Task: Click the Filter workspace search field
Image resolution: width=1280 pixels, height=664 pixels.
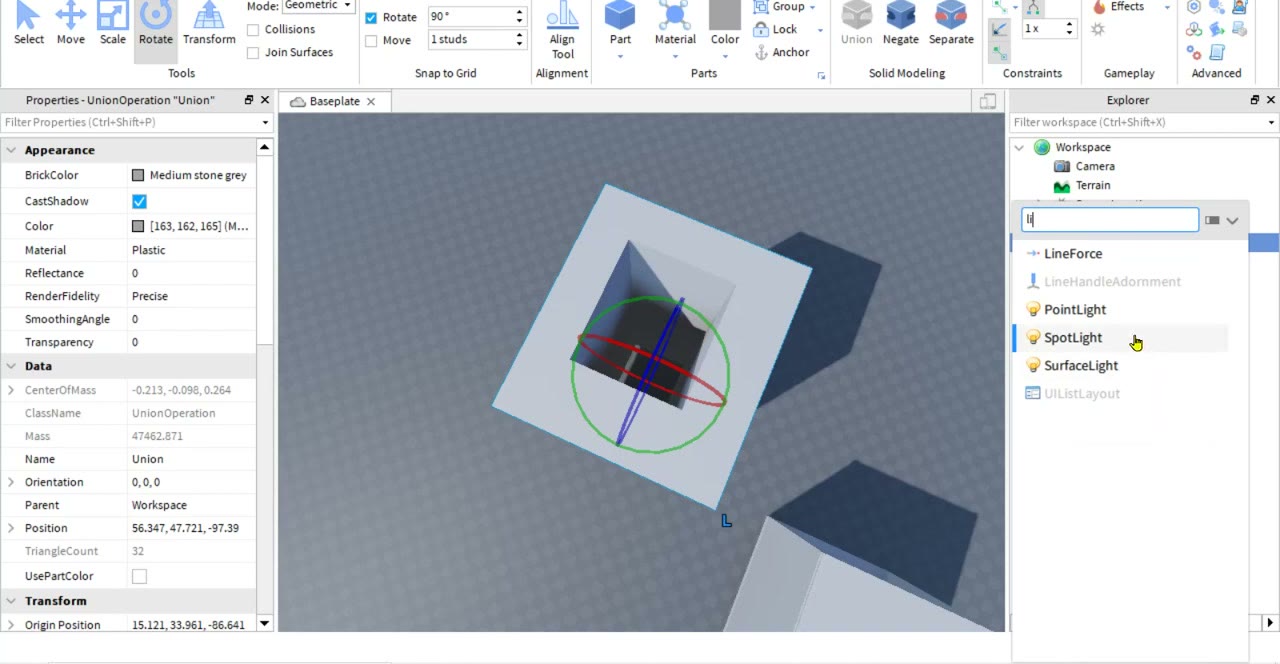Action: coord(1137,122)
